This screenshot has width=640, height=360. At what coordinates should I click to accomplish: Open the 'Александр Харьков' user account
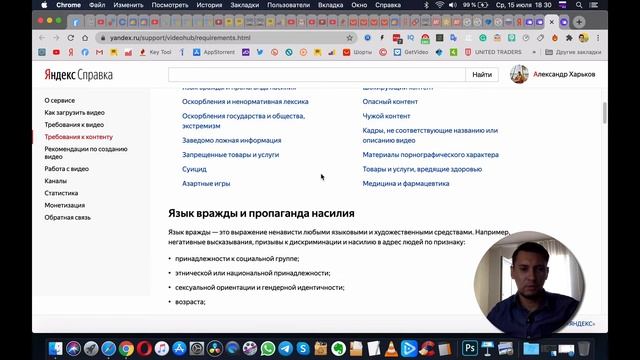(553, 74)
